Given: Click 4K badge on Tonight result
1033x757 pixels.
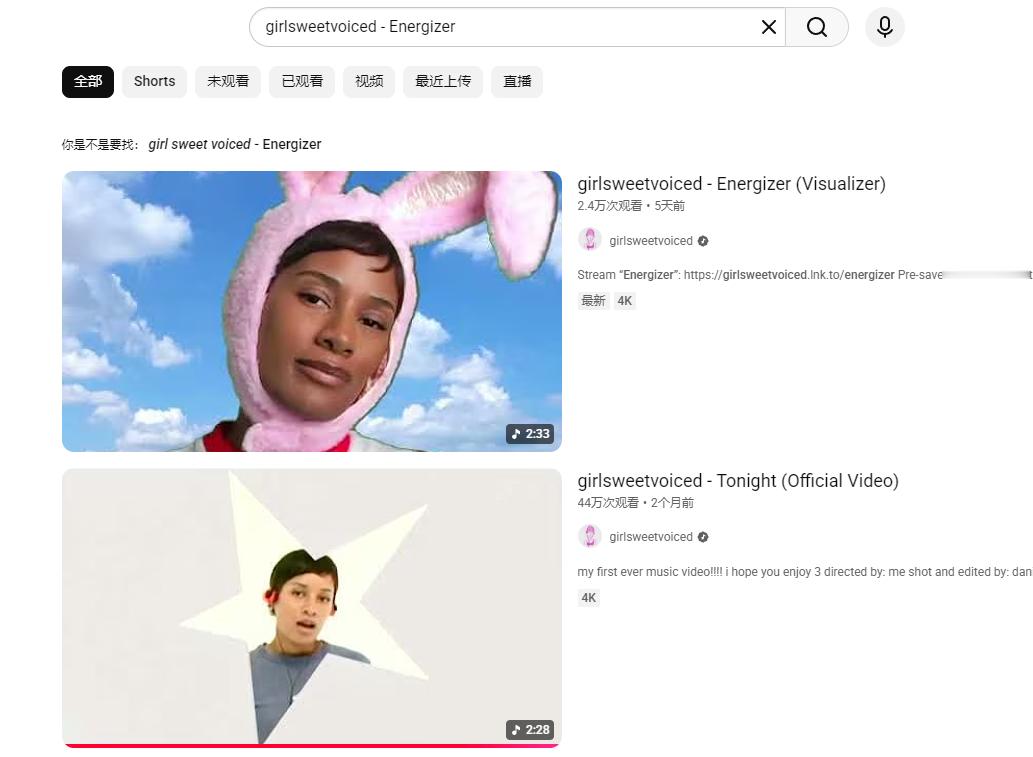Looking at the screenshot, I should click(588, 598).
